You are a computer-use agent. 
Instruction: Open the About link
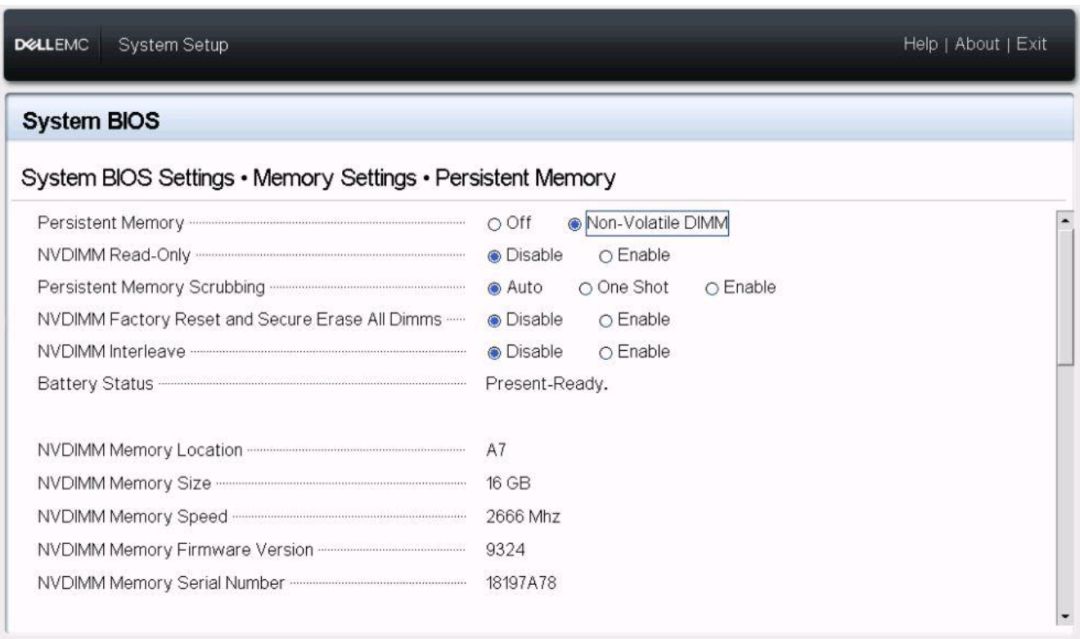coord(977,44)
